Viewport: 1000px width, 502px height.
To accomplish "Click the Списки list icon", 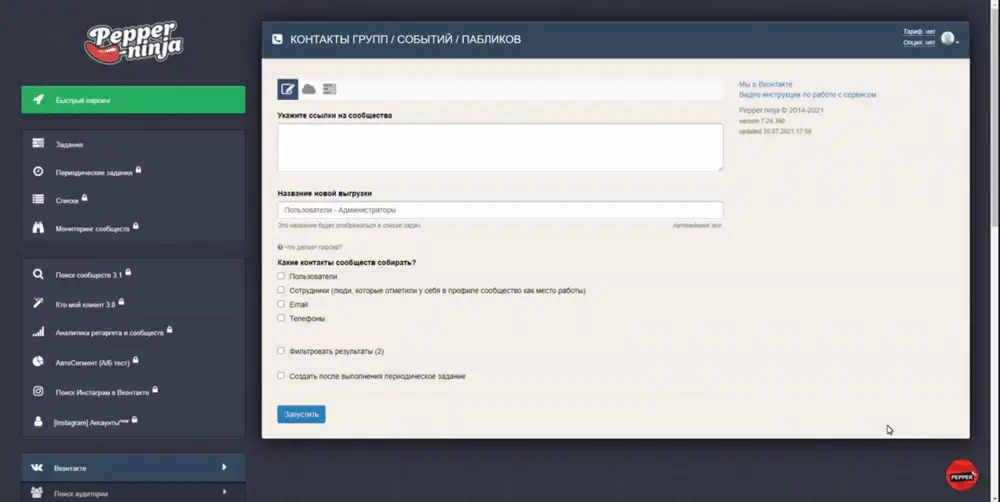I will pos(38,200).
